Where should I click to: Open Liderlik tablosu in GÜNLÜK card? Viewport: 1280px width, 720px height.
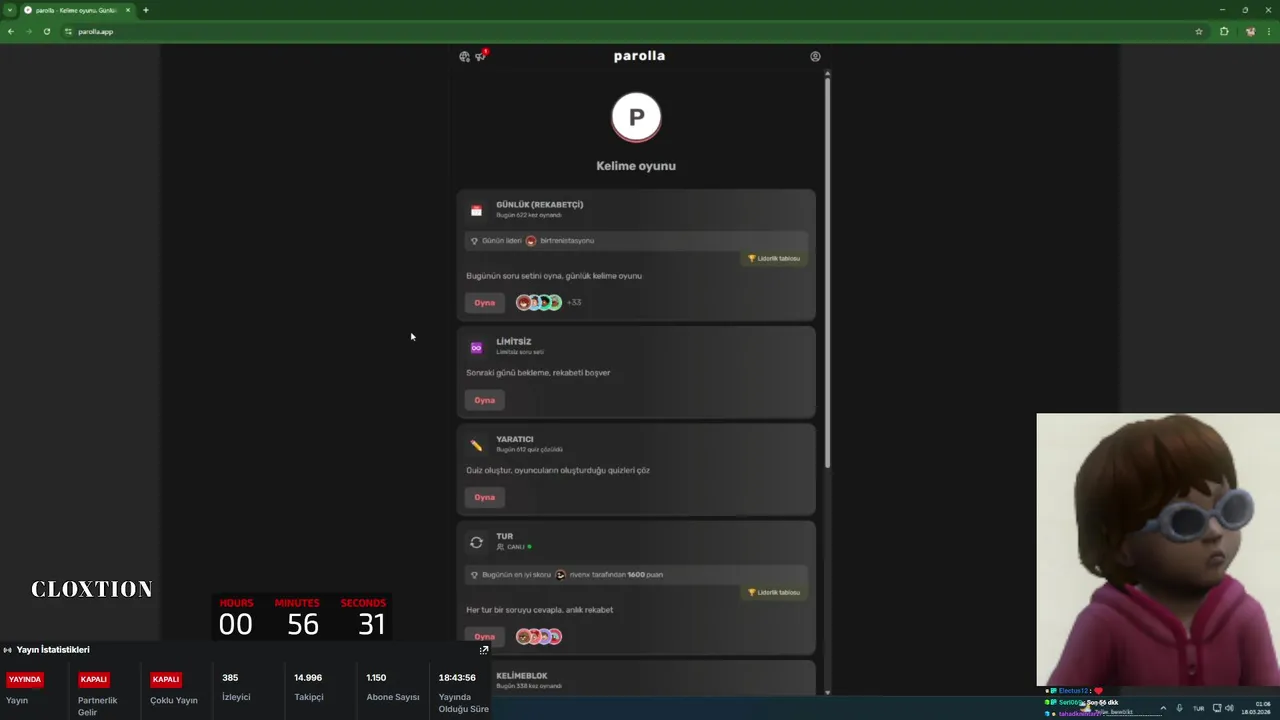click(773, 259)
